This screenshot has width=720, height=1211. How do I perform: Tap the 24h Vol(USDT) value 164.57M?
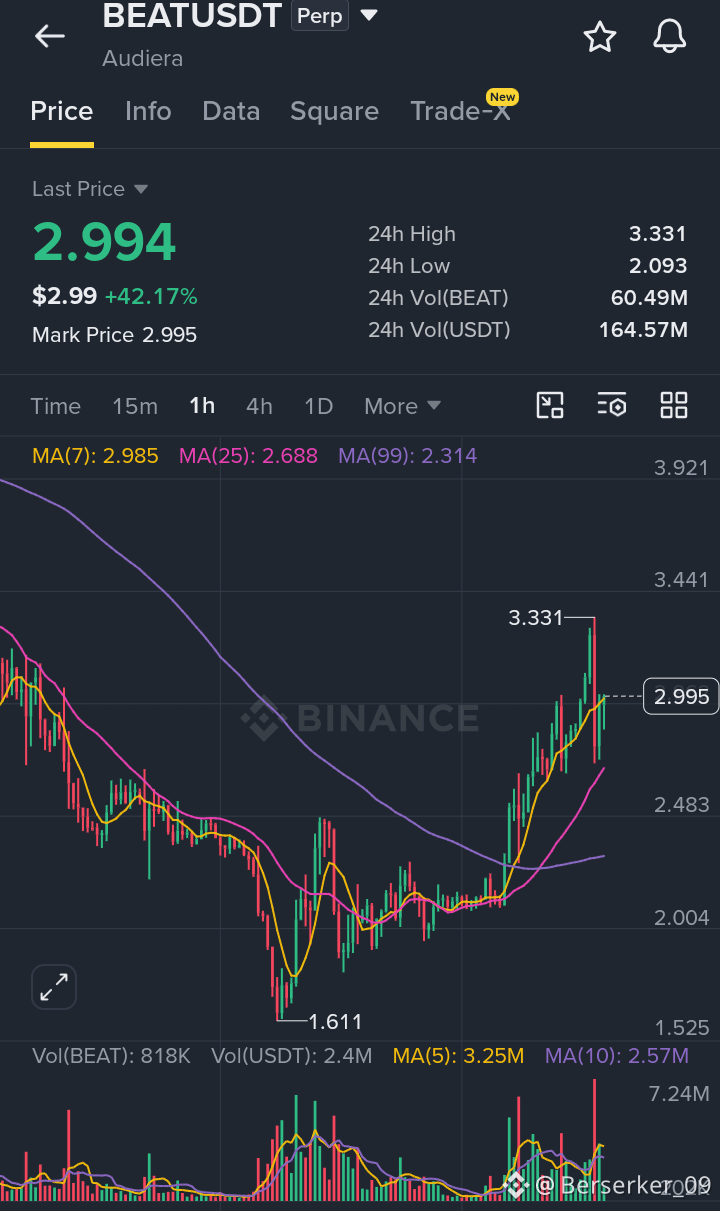pyautogui.click(x=643, y=330)
